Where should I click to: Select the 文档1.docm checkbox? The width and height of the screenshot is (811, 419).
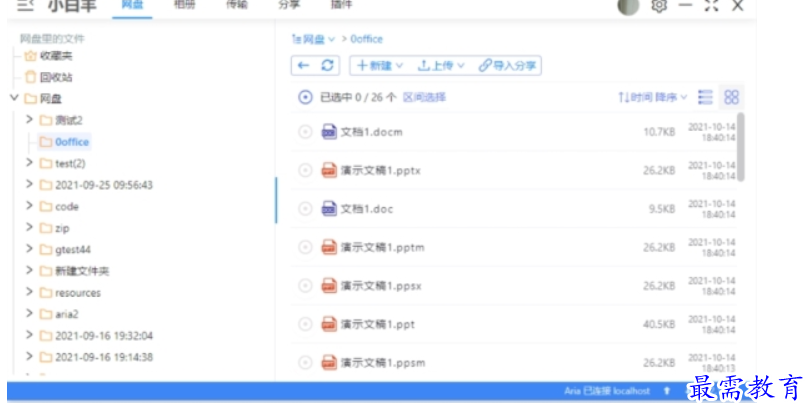click(x=305, y=132)
